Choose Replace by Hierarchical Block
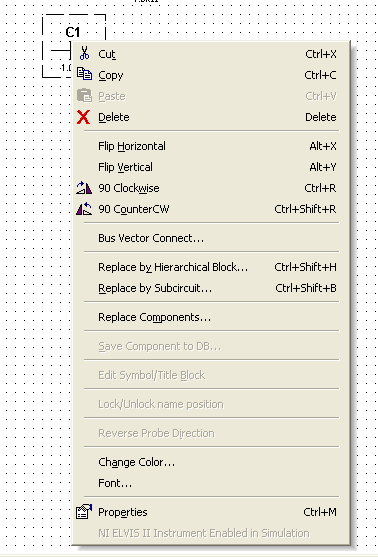 pyautogui.click(x=211, y=267)
